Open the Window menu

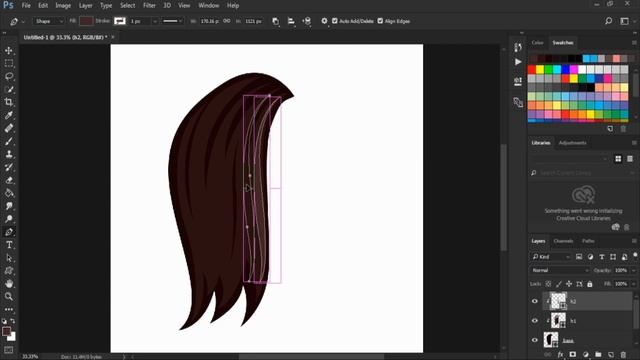coord(209,6)
